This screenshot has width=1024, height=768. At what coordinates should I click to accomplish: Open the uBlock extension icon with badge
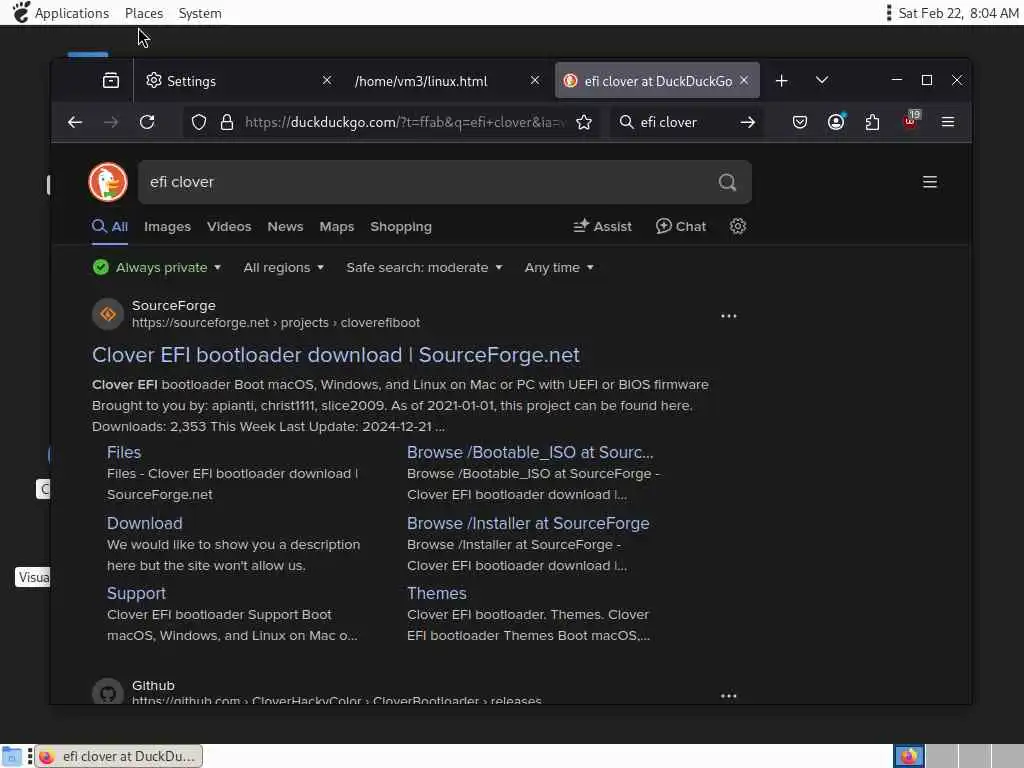point(910,121)
